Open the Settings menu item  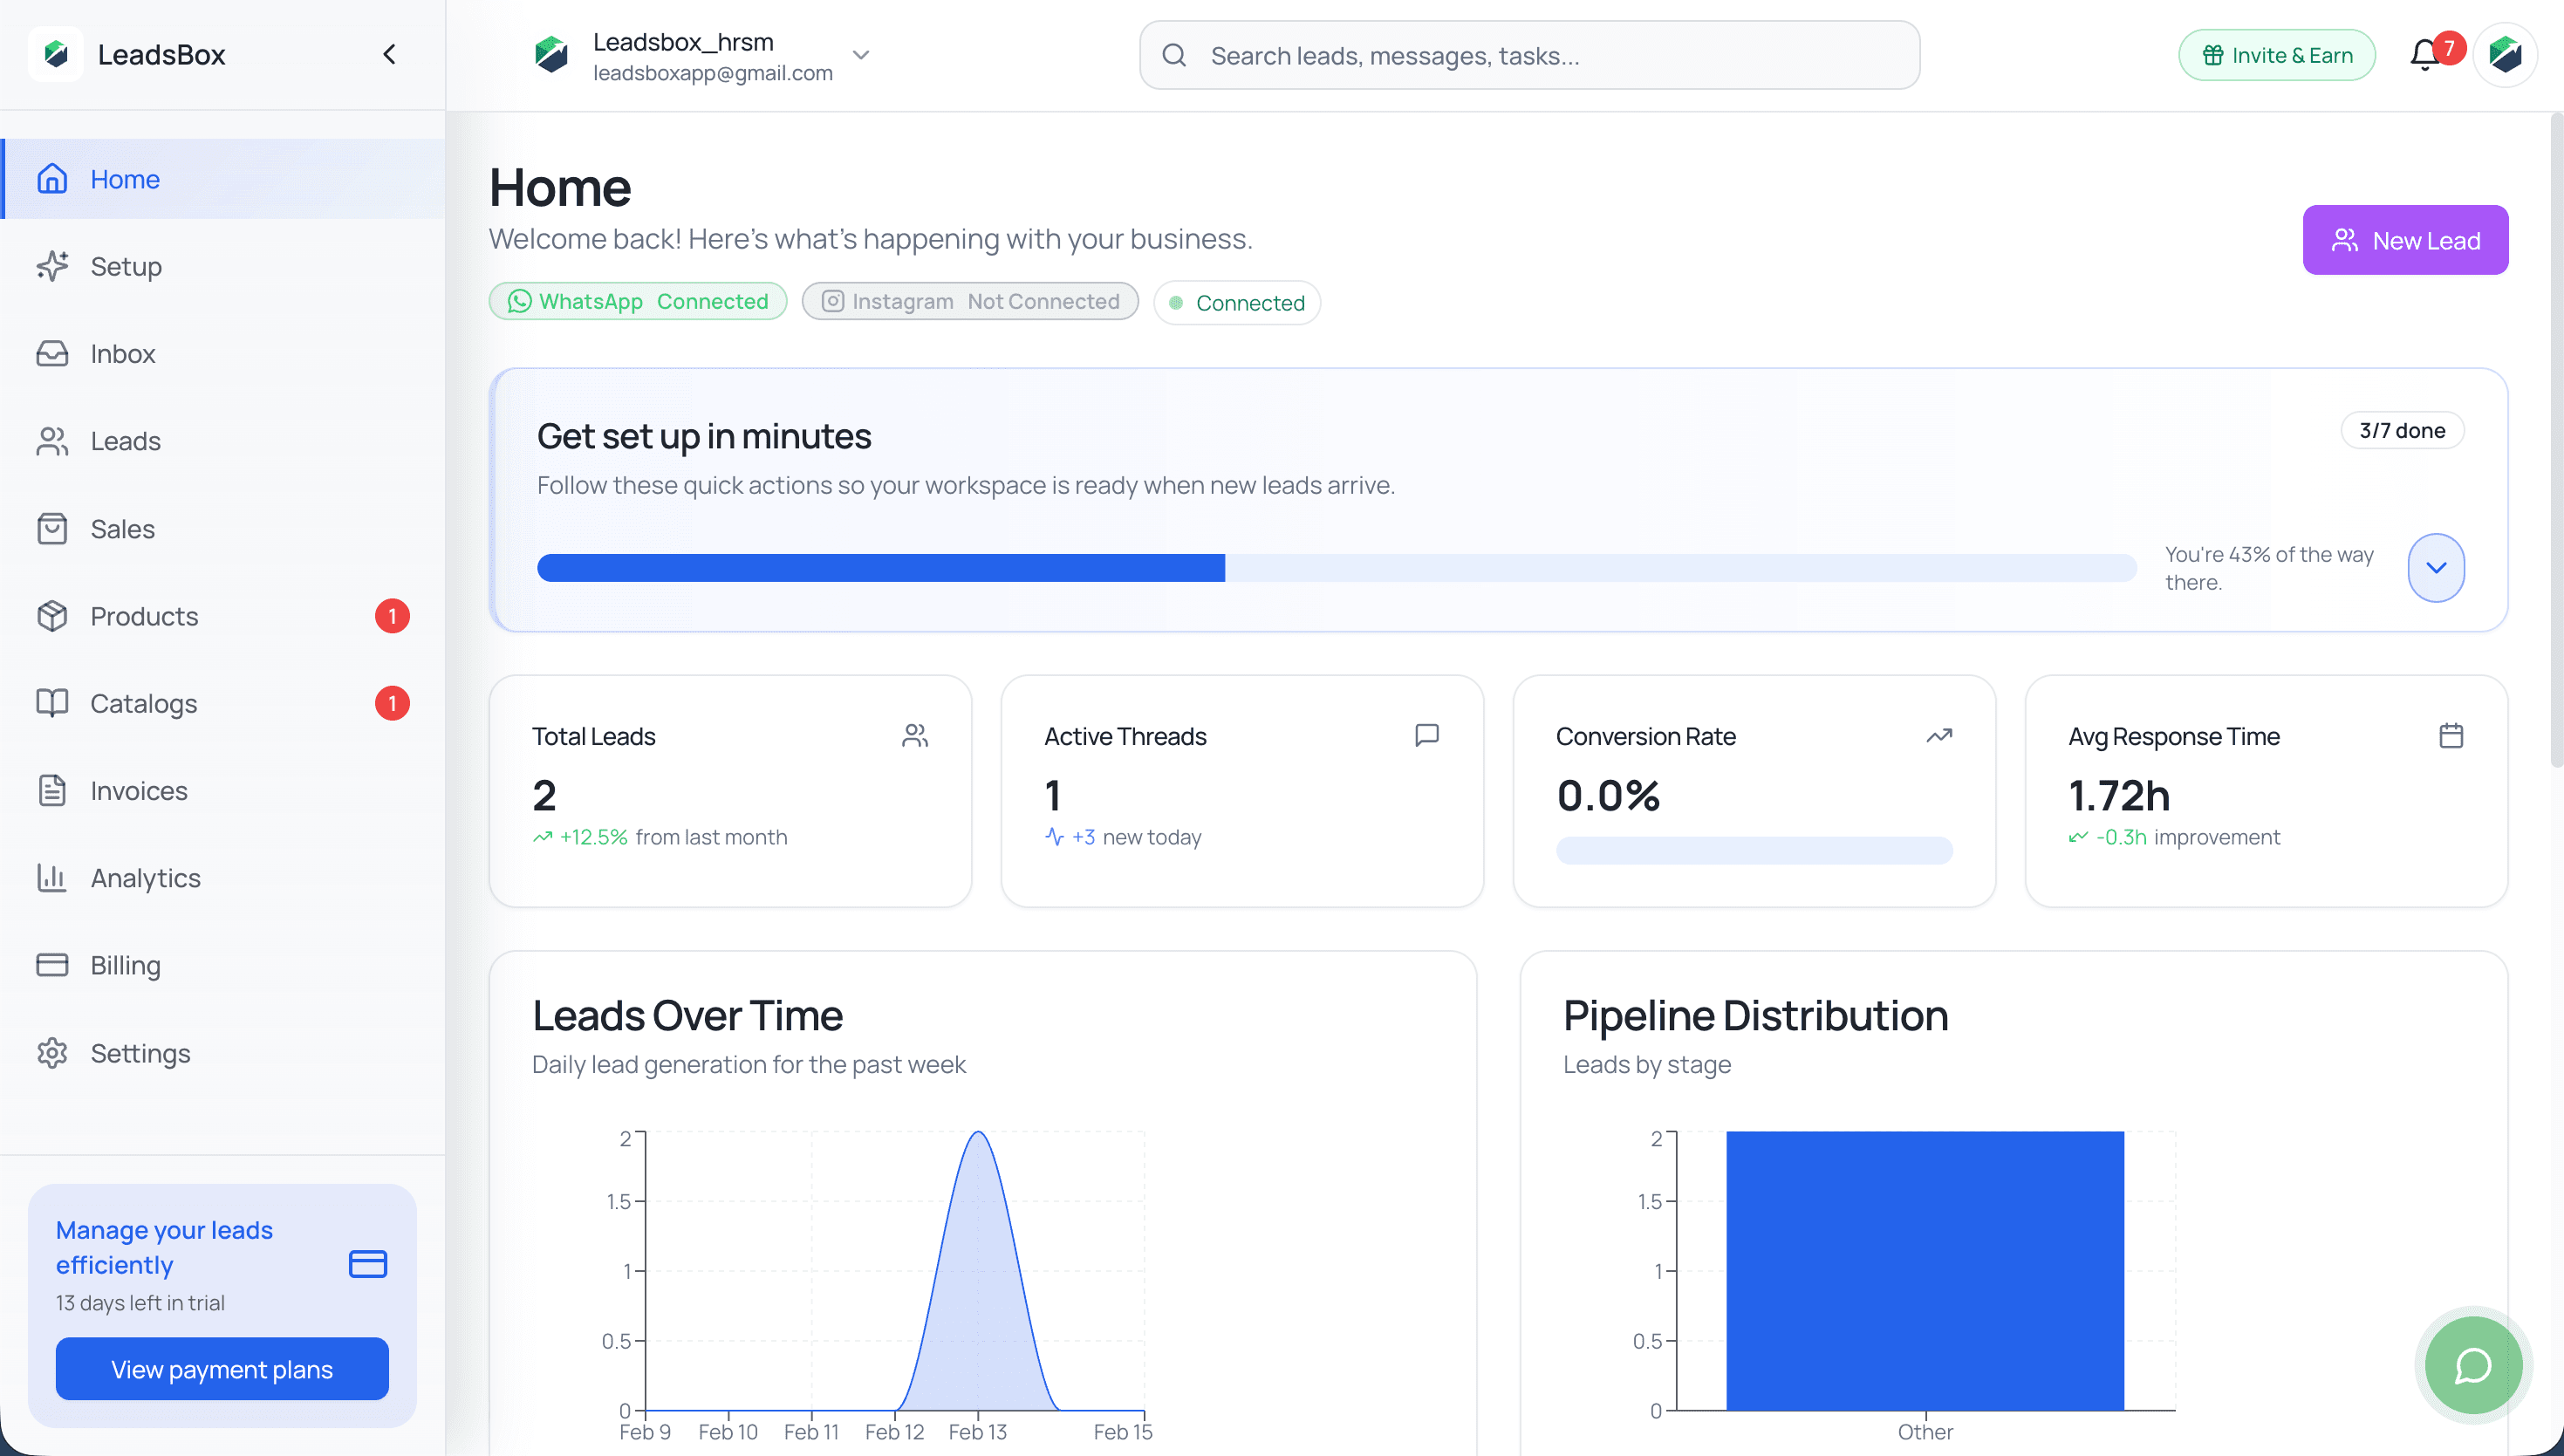[140, 1053]
